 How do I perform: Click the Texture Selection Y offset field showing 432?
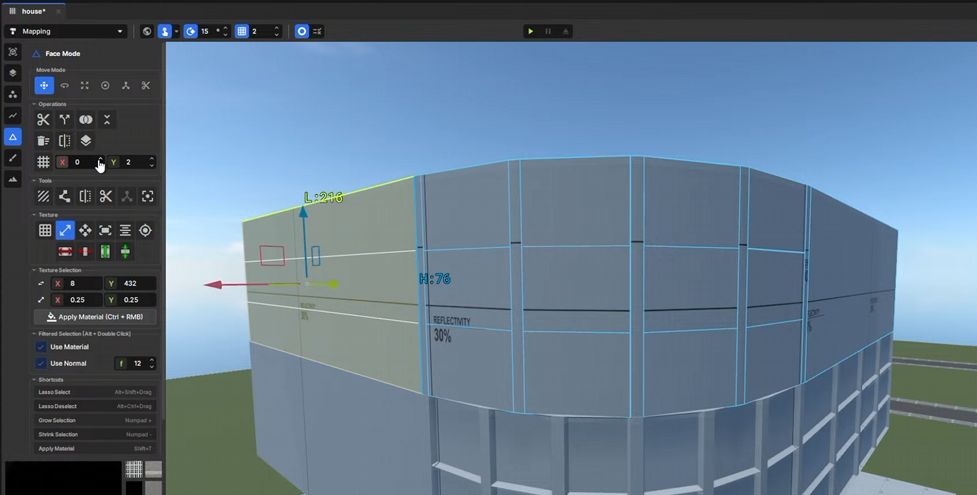click(130, 283)
